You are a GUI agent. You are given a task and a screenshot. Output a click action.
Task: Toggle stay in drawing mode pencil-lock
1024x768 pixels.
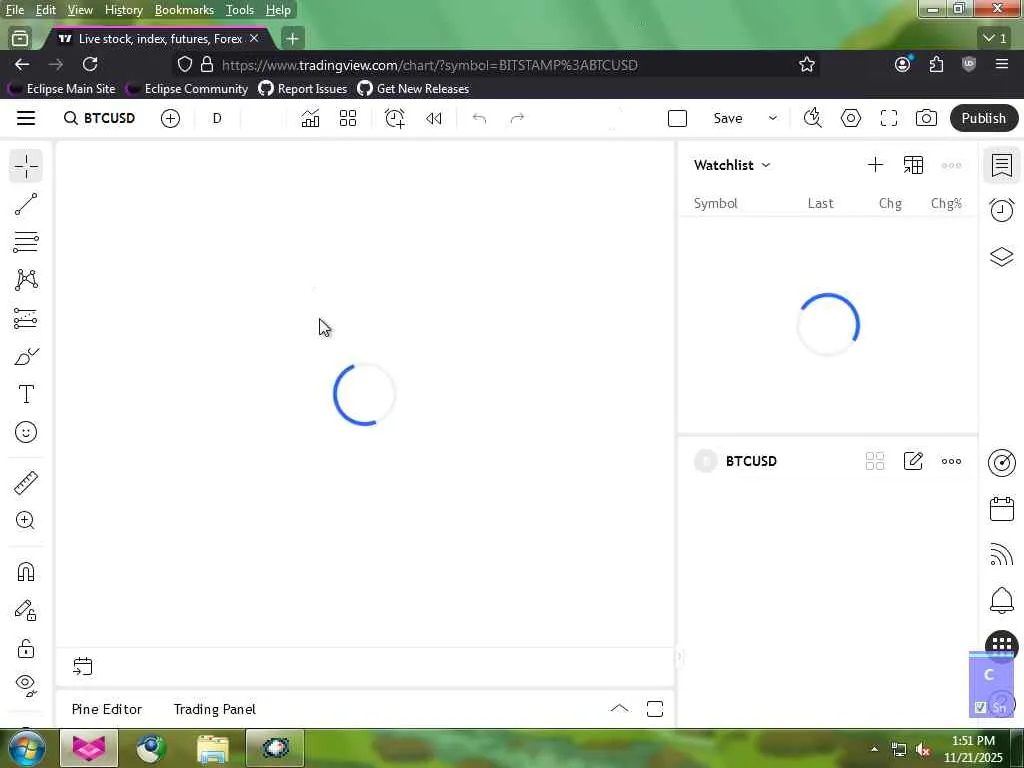coord(26,610)
